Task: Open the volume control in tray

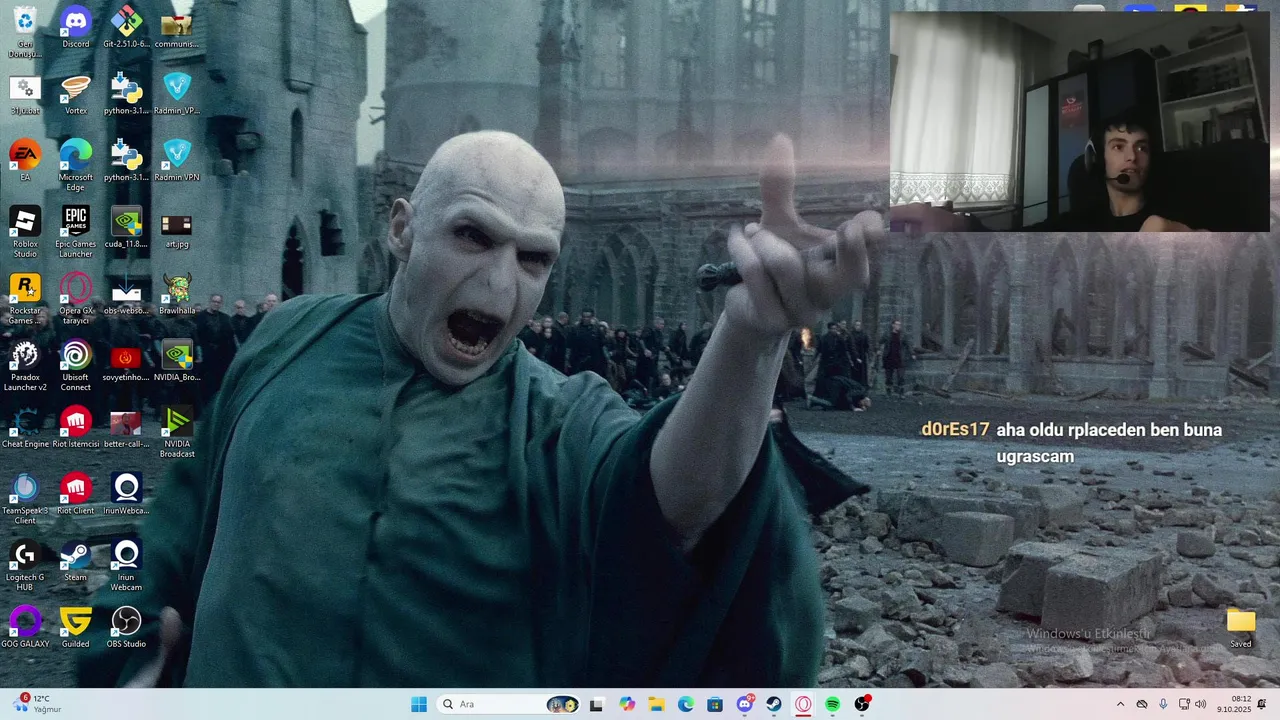Action: 1201,704
